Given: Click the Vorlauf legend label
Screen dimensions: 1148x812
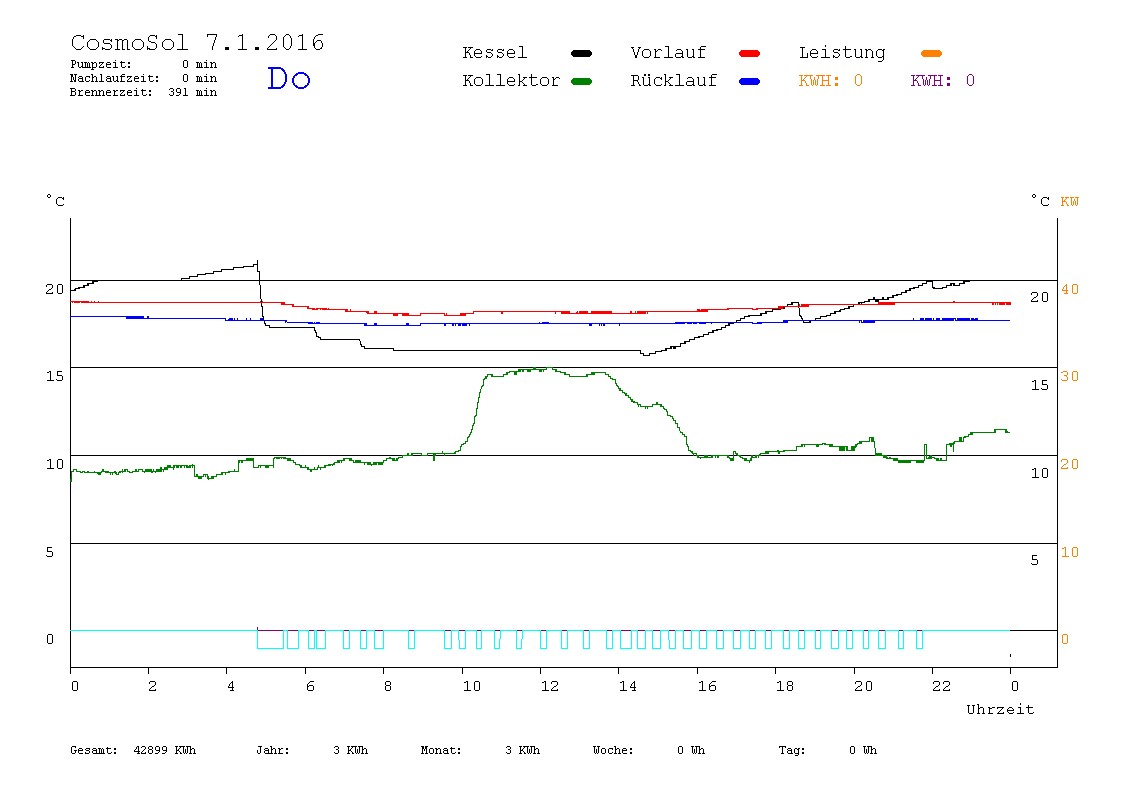Looking at the screenshot, I should [668, 53].
